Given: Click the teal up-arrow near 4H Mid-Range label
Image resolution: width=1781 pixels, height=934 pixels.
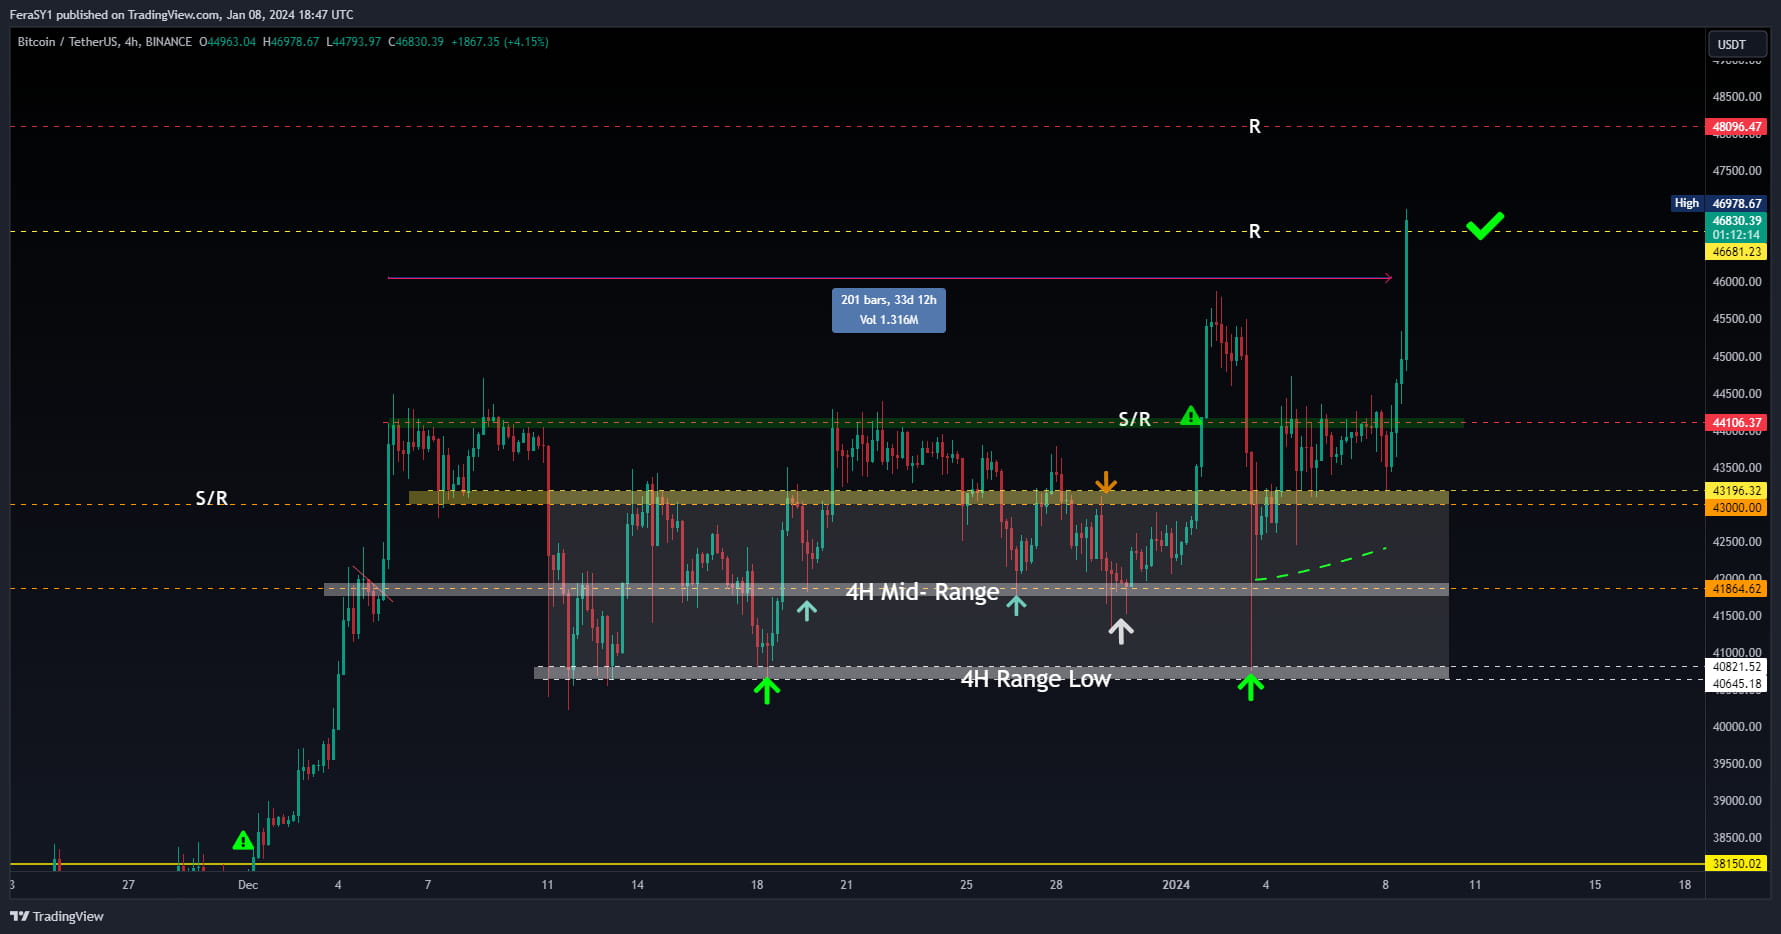Looking at the screenshot, I should point(1017,604).
